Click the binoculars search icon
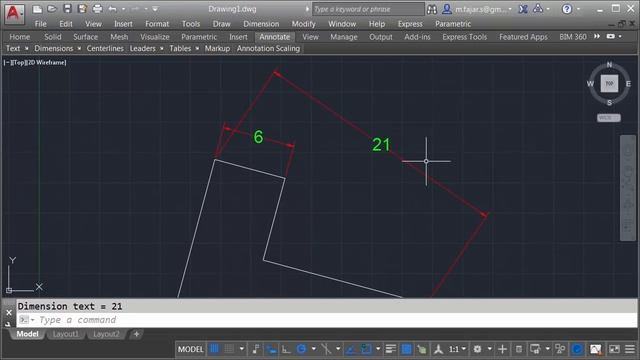The height and width of the screenshot is (360, 640). click(431, 9)
